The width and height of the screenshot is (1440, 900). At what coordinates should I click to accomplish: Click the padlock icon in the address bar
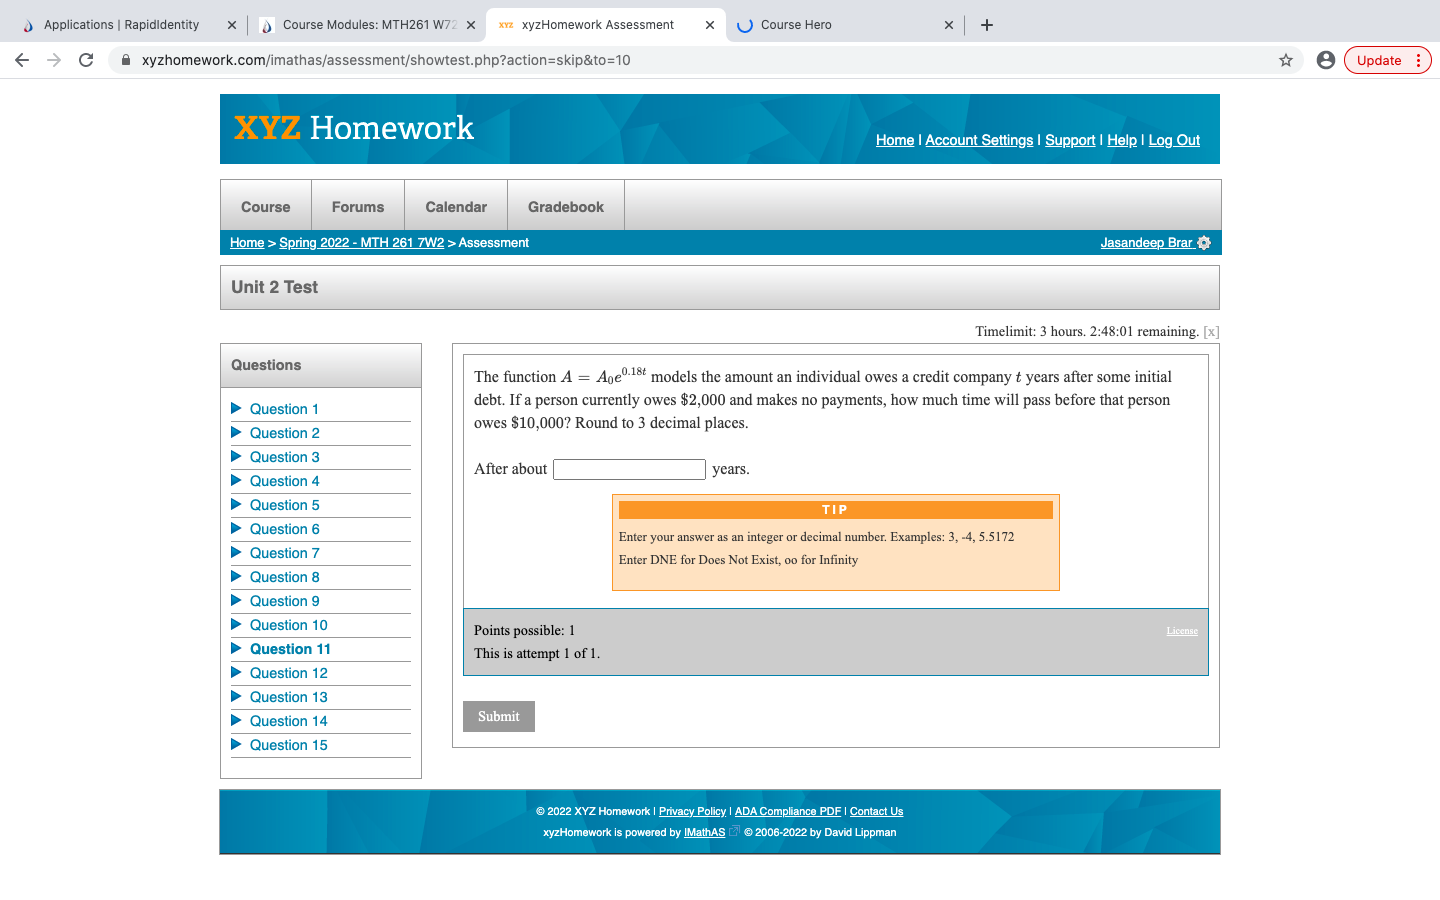coord(125,60)
